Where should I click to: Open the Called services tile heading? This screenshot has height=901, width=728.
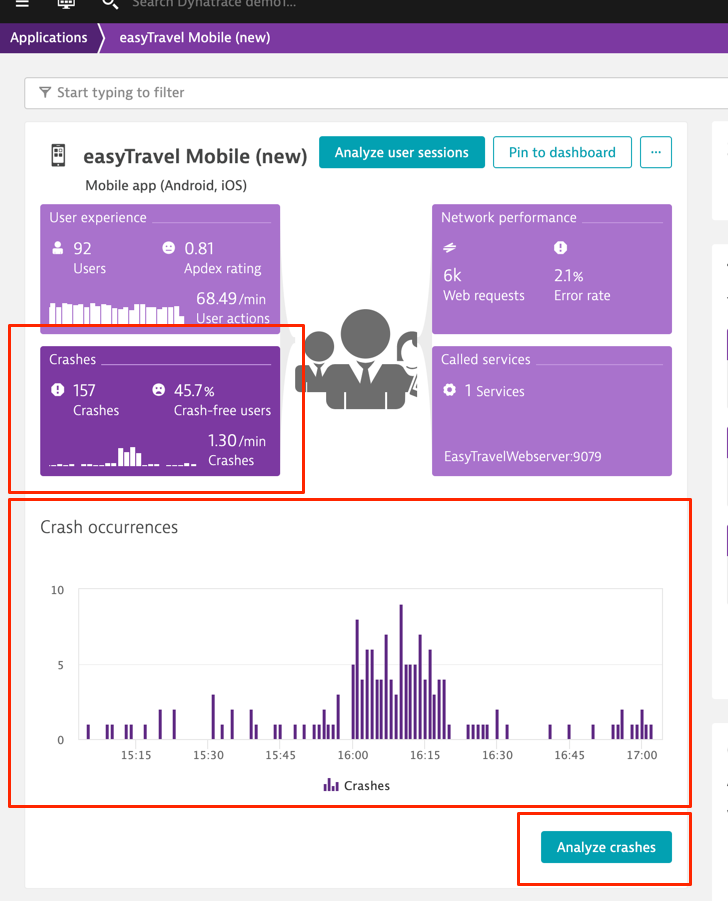point(486,360)
